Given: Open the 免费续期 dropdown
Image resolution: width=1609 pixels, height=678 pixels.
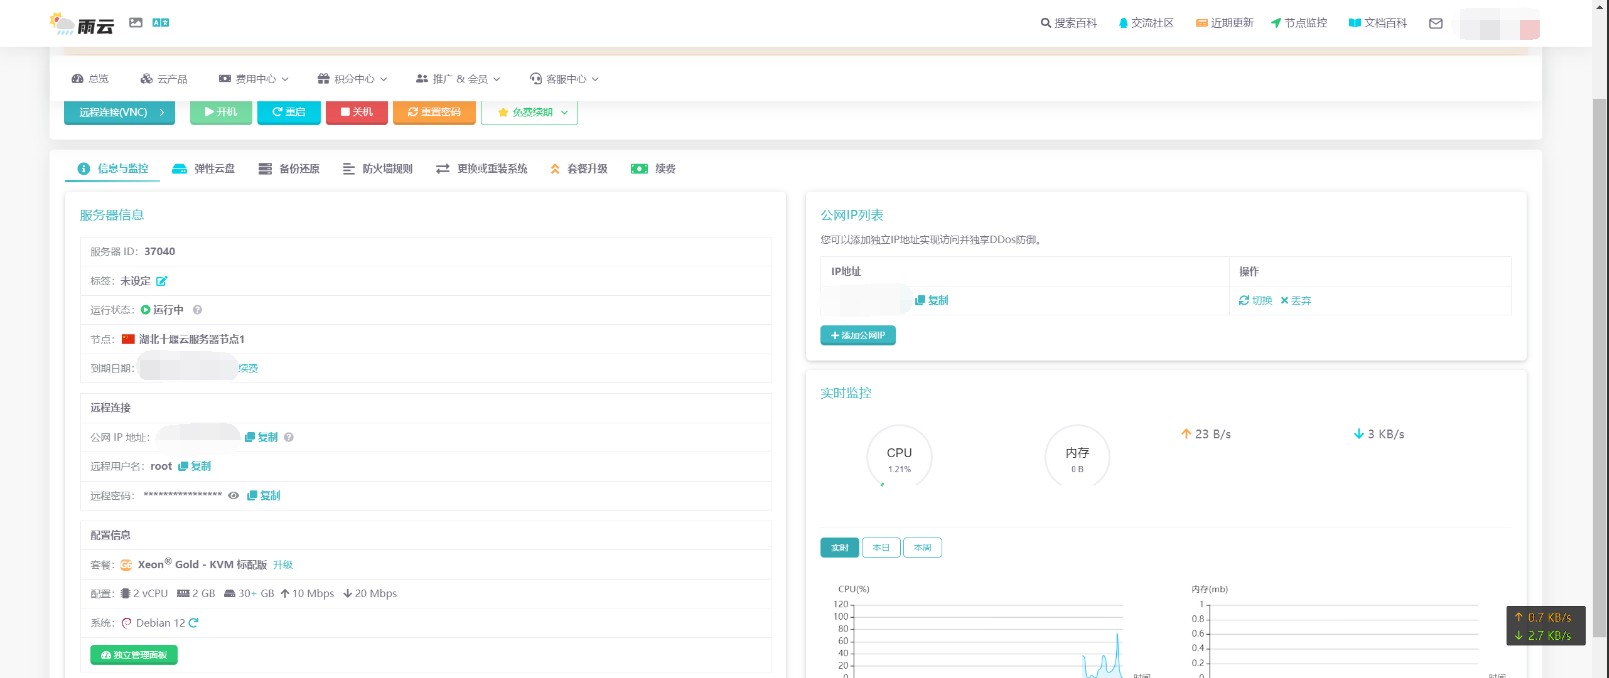Looking at the screenshot, I should pos(529,112).
